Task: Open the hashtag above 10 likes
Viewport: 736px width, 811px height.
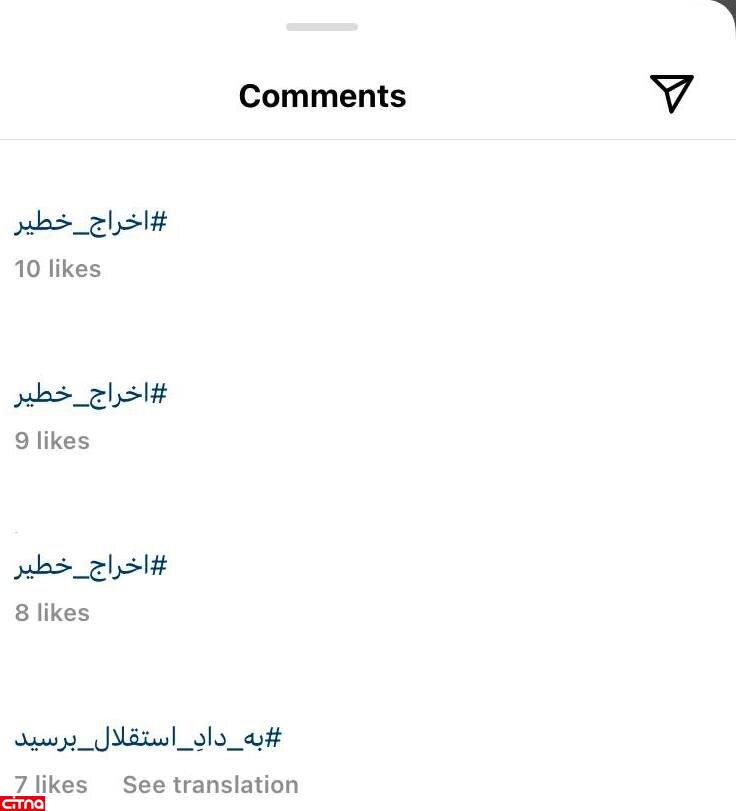Action: [90, 223]
